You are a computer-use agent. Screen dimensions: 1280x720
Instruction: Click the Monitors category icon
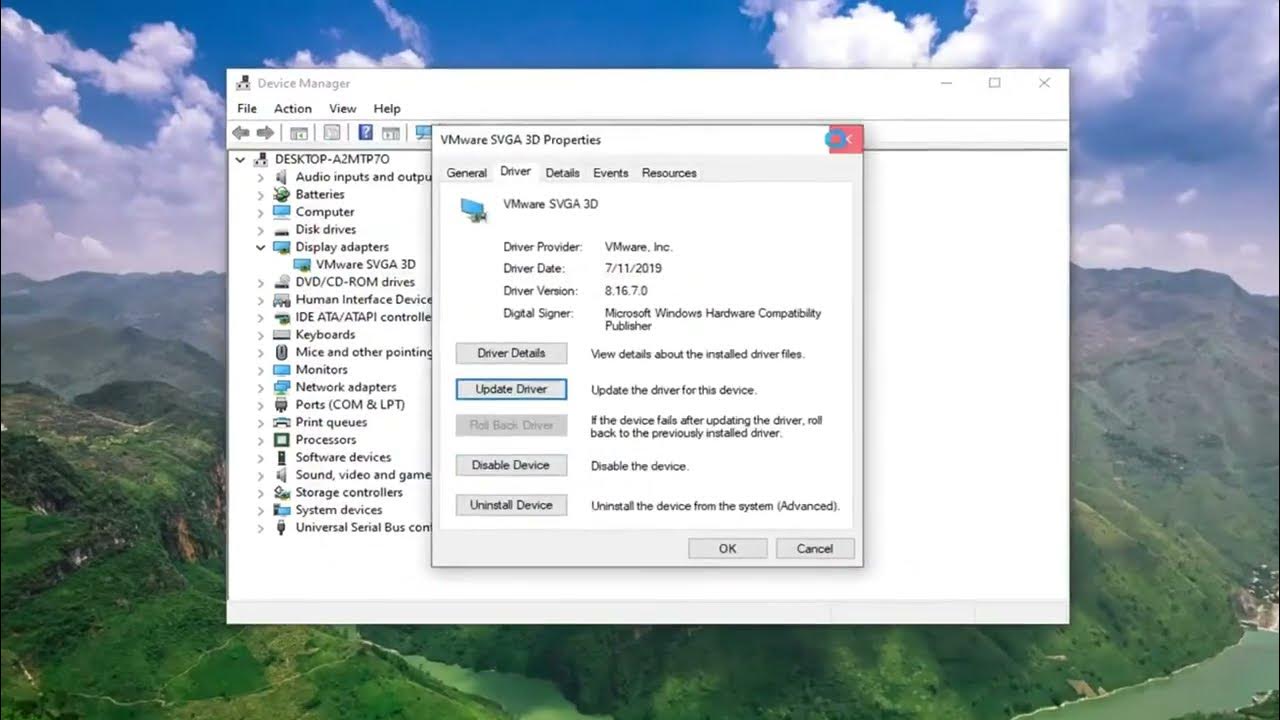[x=282, y=369]
